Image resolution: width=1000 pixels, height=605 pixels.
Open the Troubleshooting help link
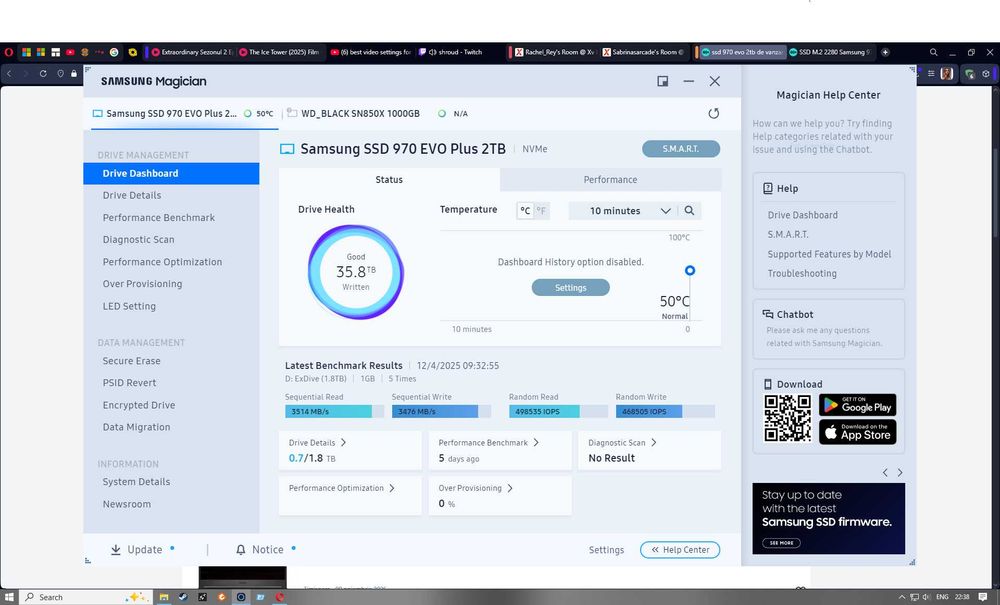pos(802,273)
